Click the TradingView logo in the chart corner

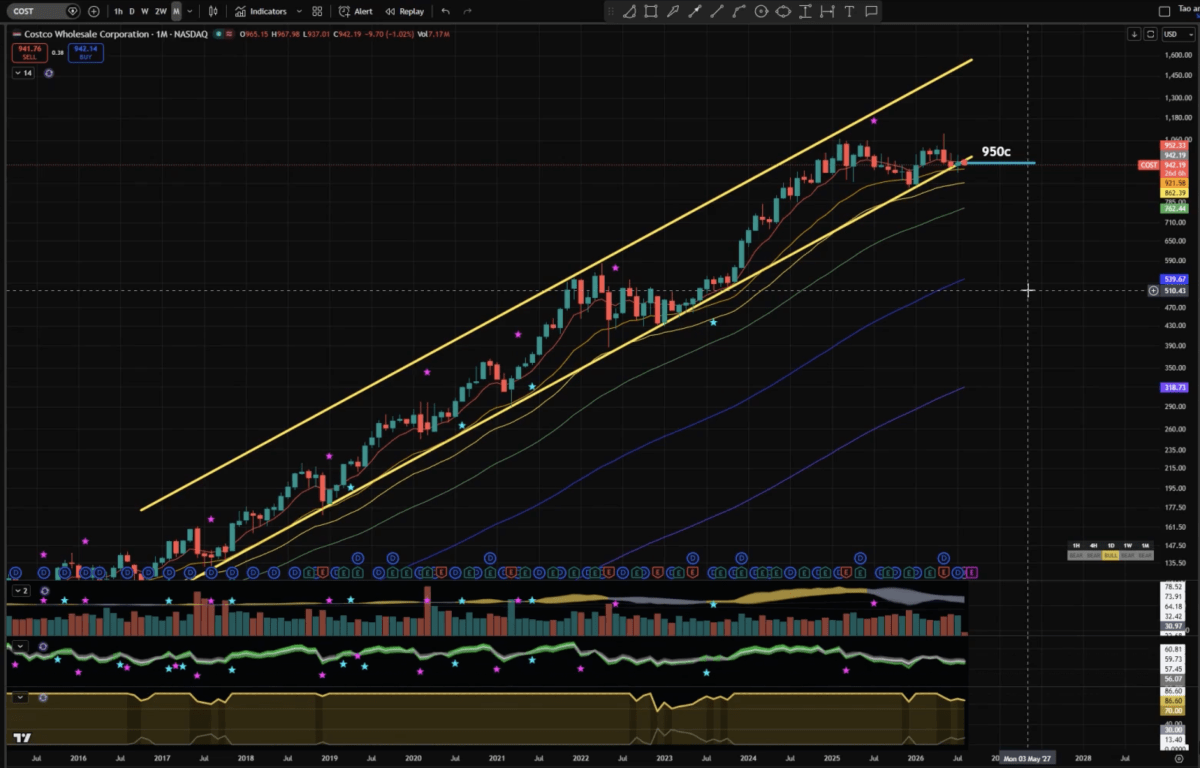point(21,739)
